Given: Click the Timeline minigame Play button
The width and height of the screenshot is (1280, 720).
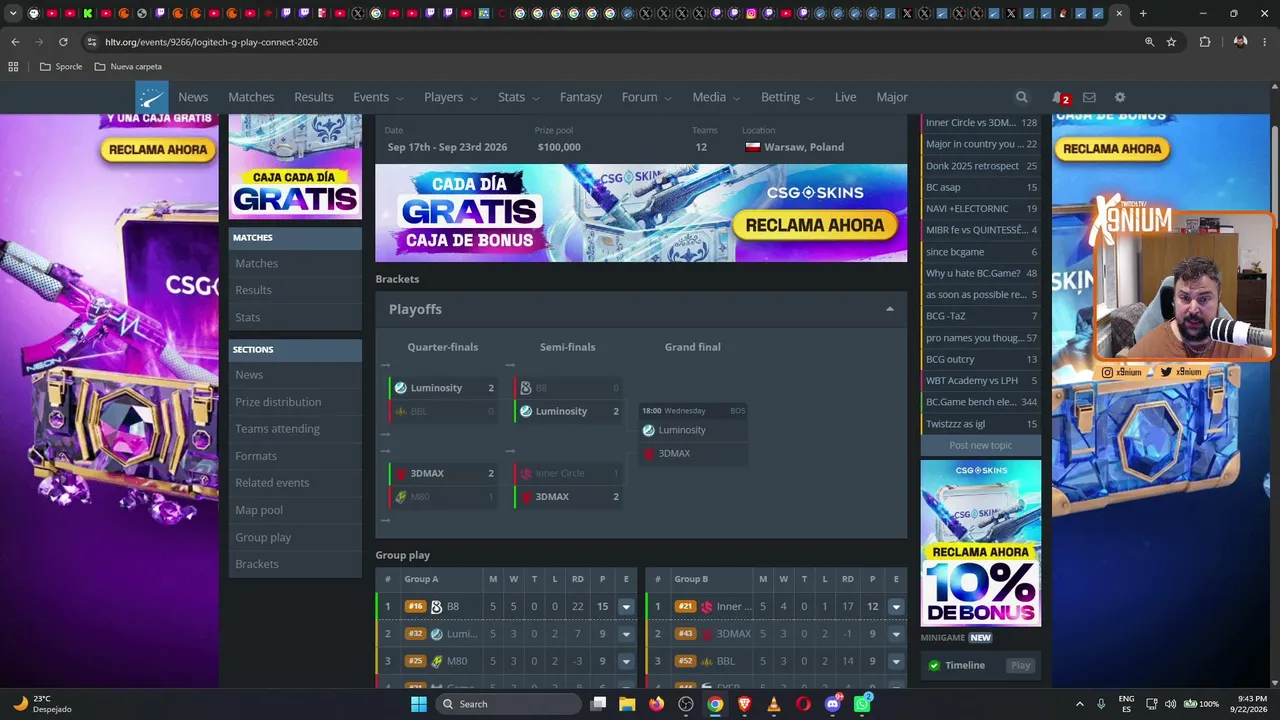Looking at the screenshot, I should (x=1020, y=665).
